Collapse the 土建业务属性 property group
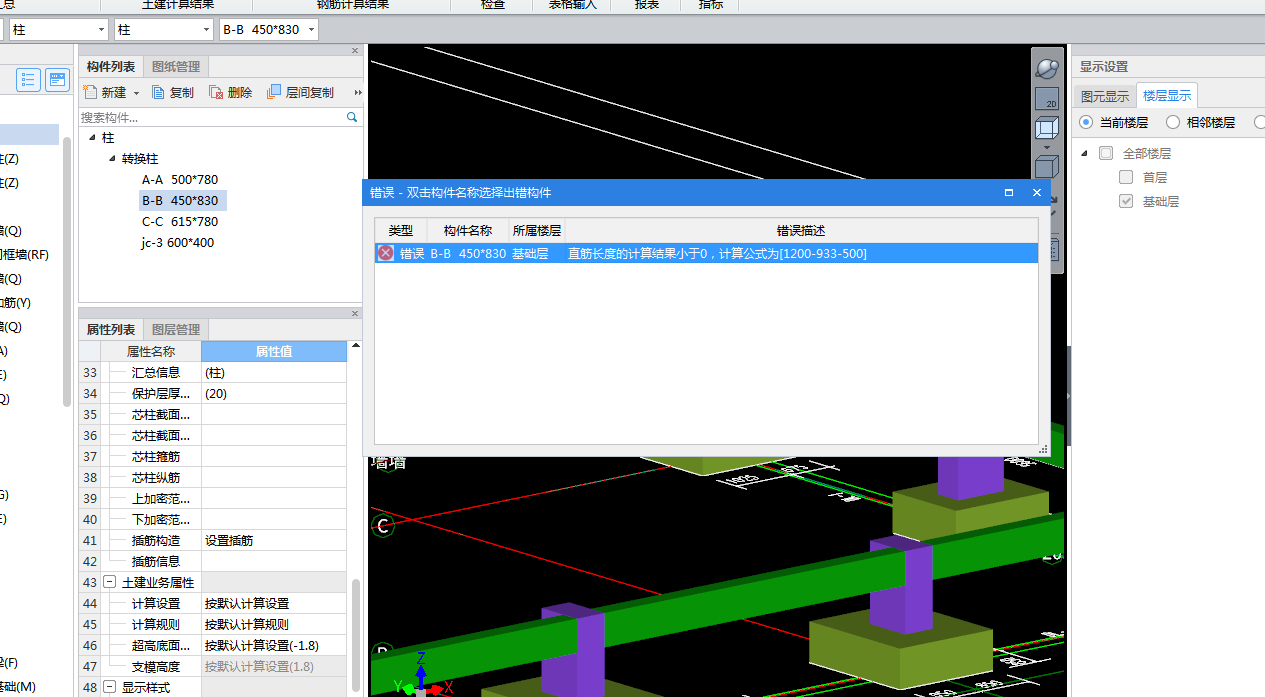1265x697 pixels. tap(109, 582)
